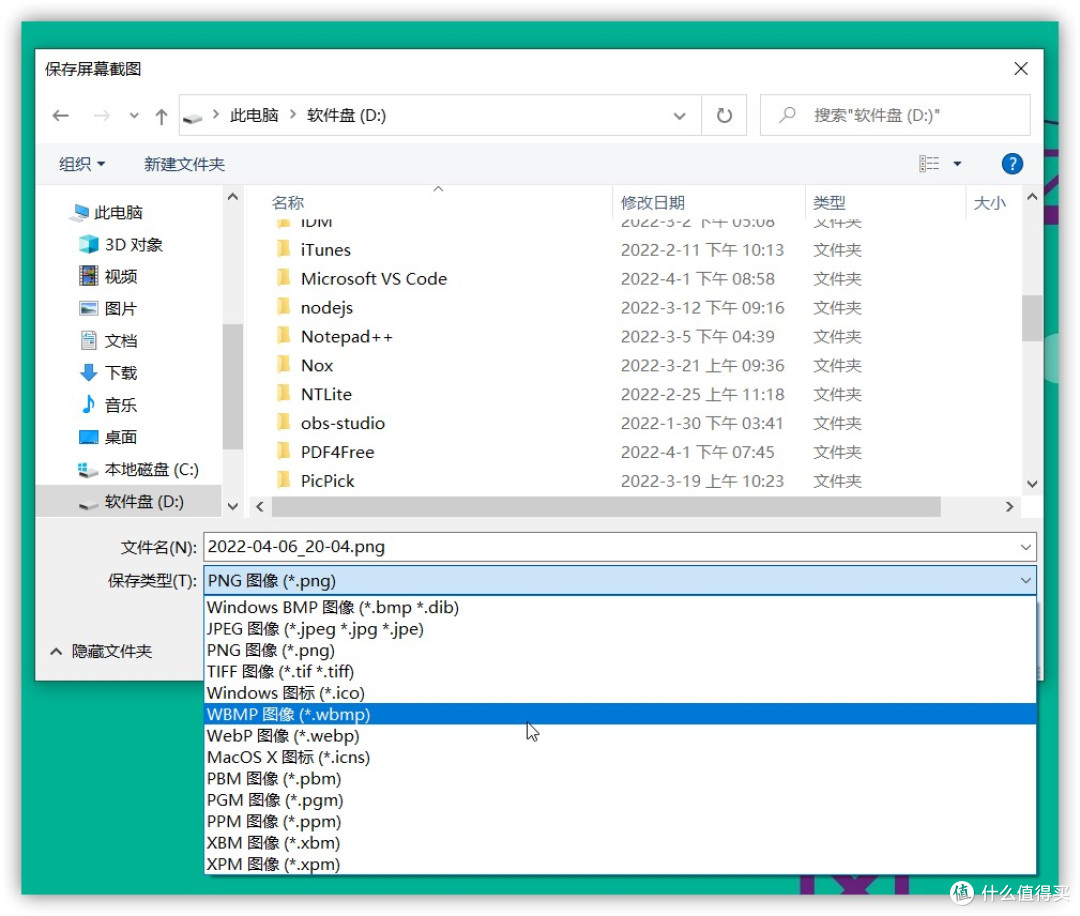Open the view options dropdown arrow
The height and width of the screenshot is (916, 1080).
tap(957, 164)
